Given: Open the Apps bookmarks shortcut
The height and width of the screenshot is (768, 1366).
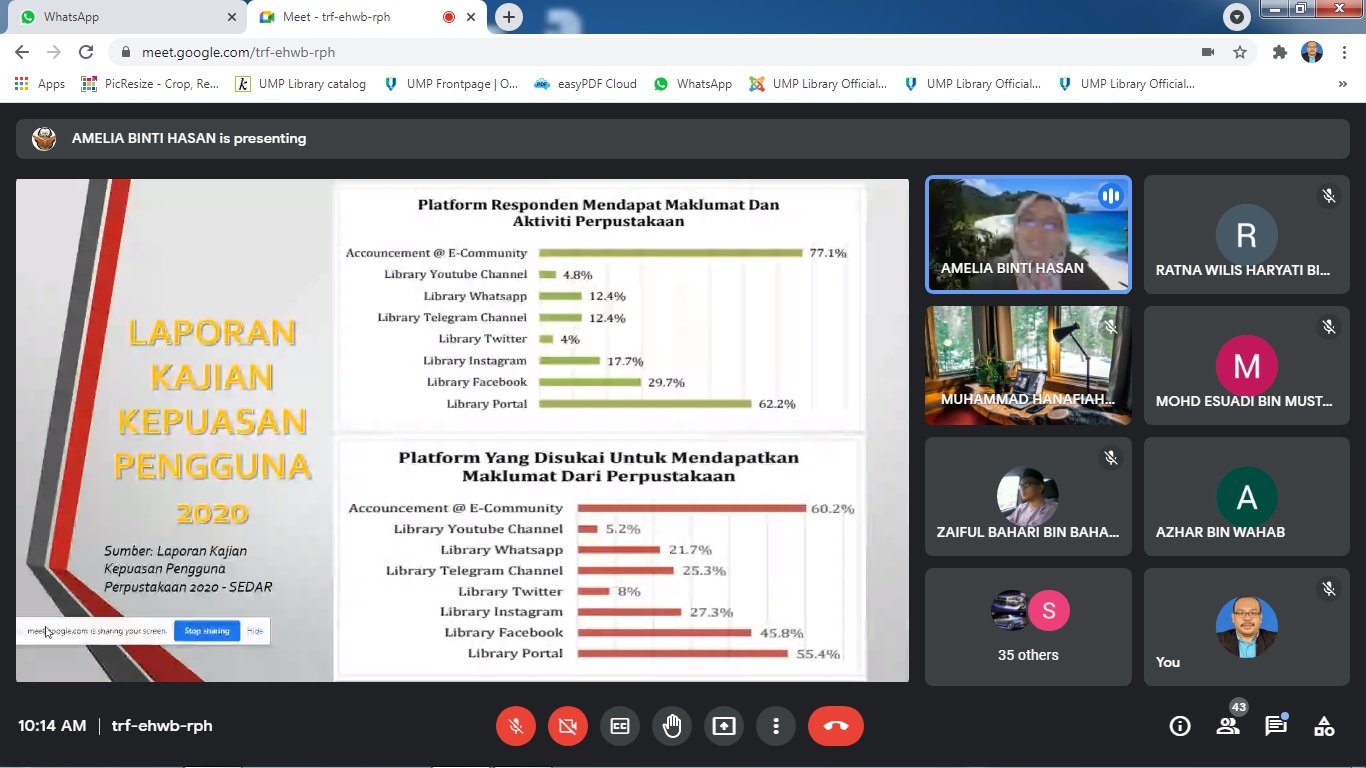Looking at the screenshot, I should (40, 84).
